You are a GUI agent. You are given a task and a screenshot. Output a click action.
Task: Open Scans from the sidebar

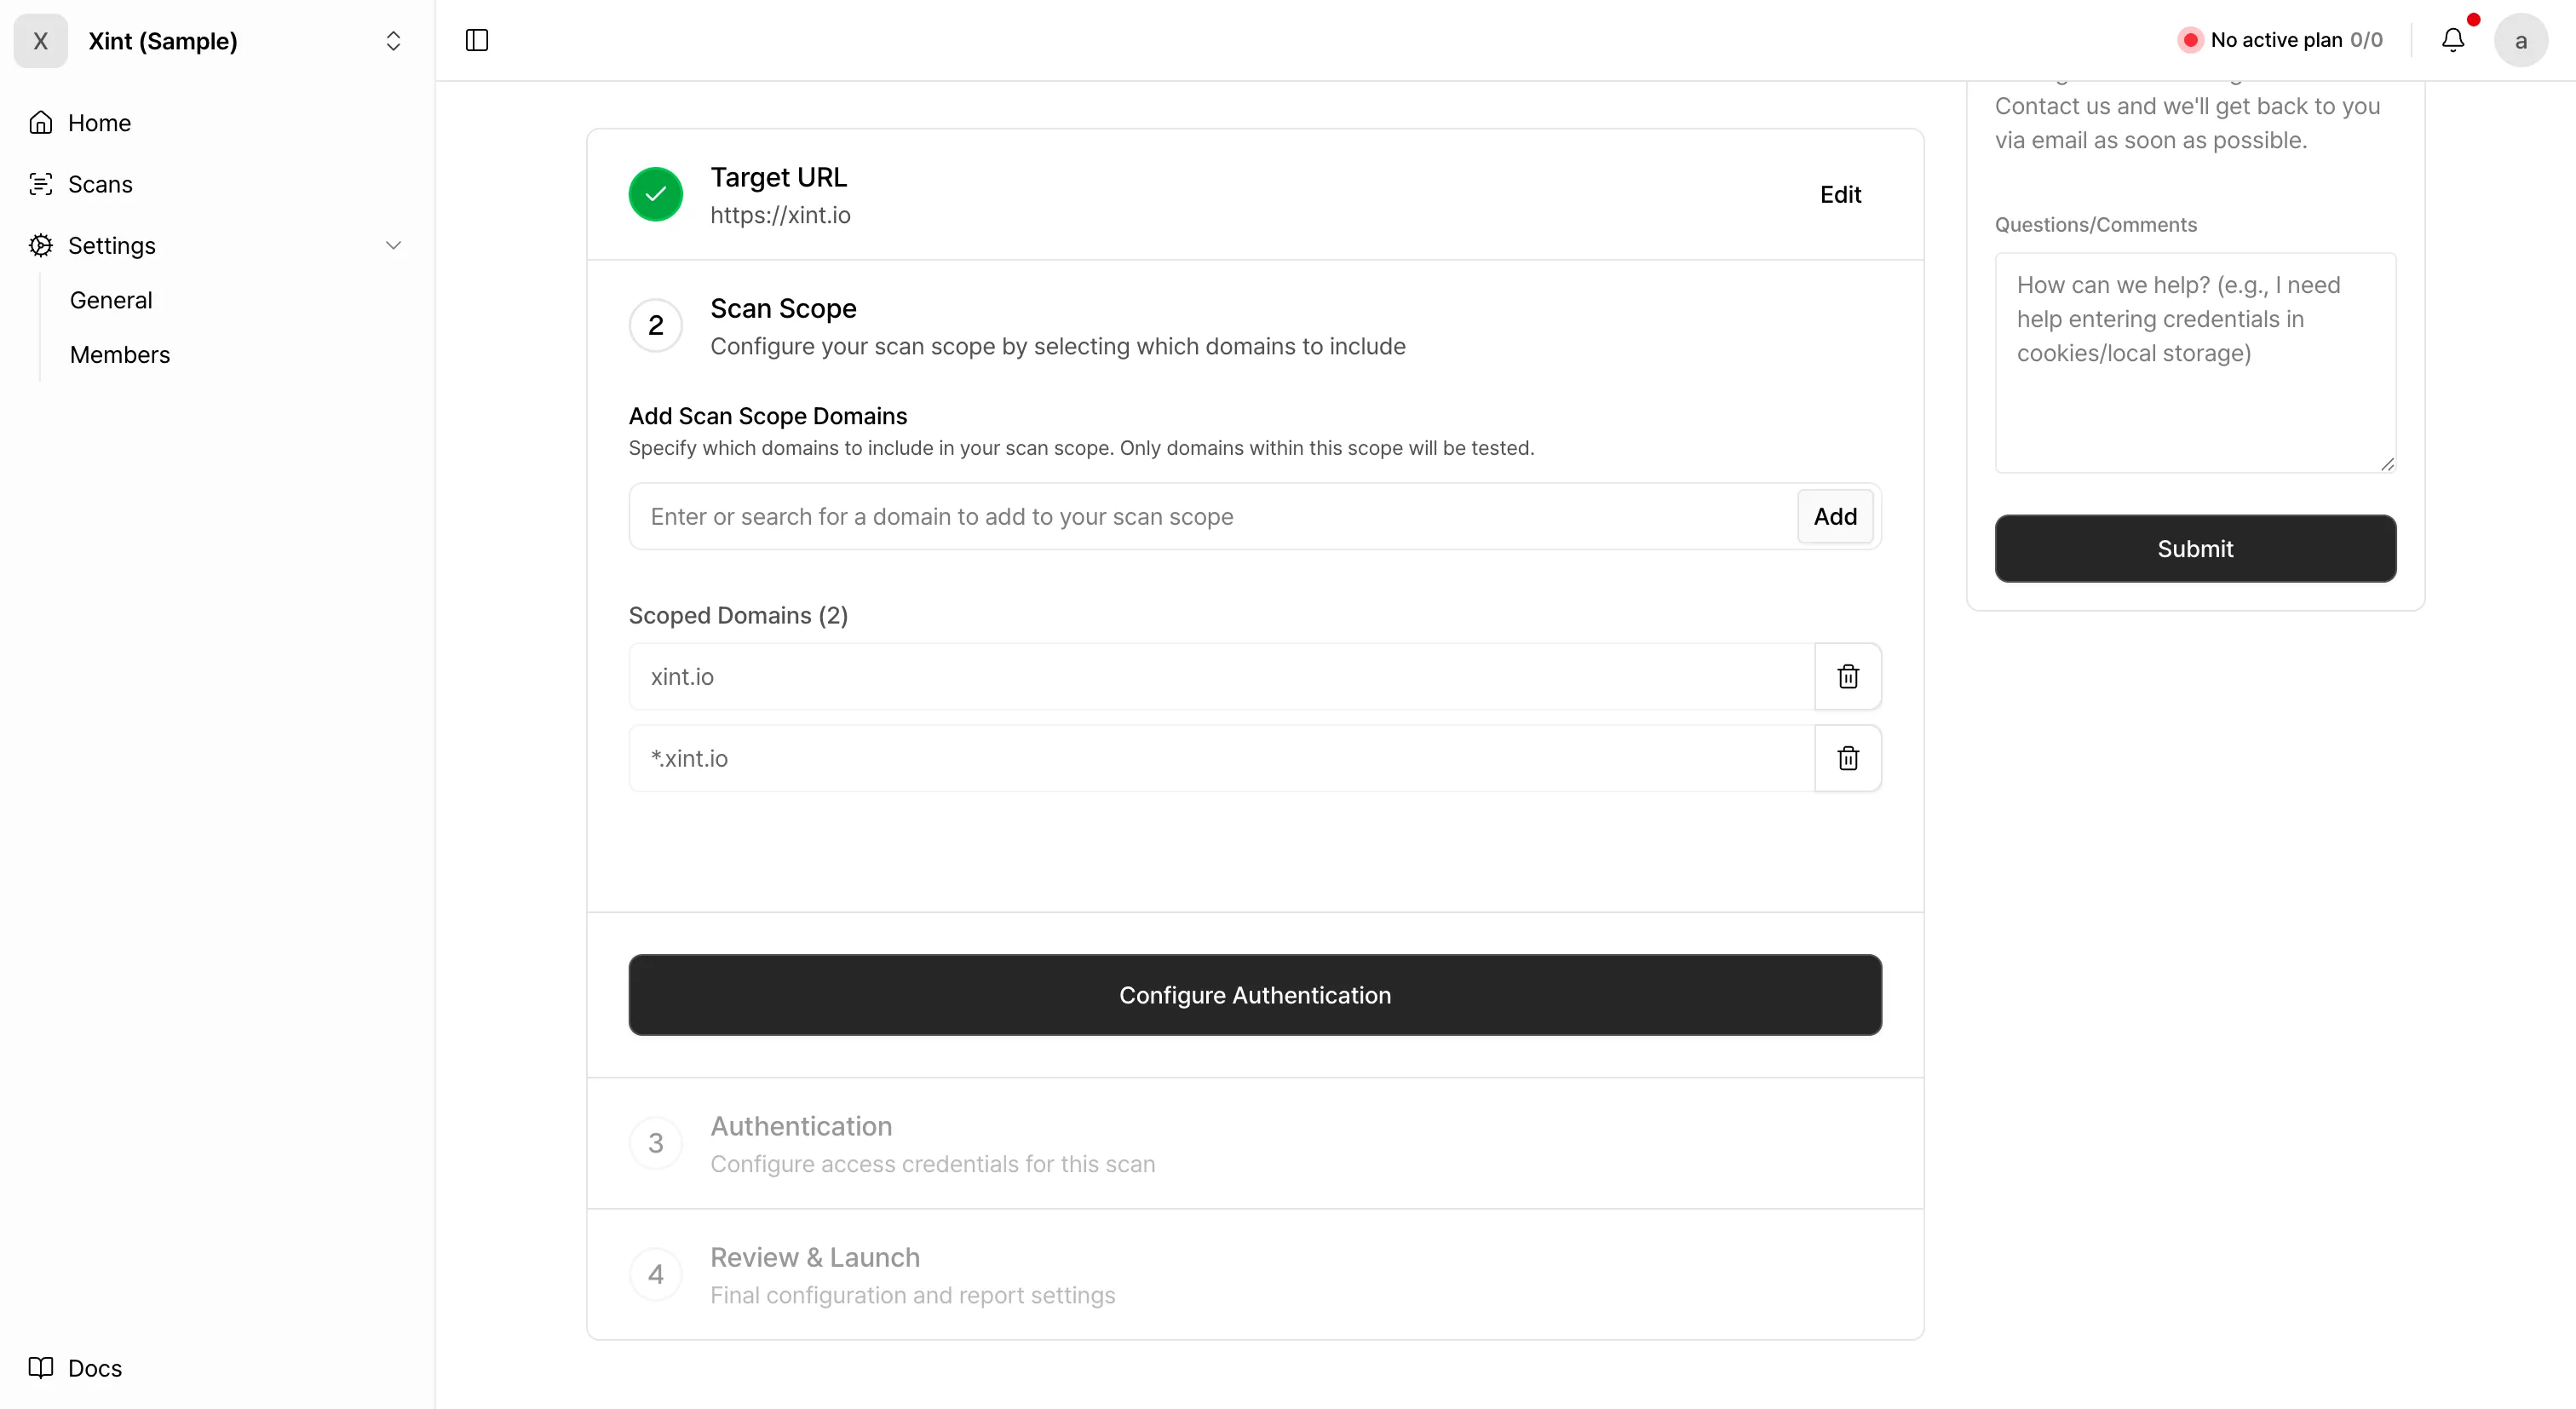click(x=100, y=184)
